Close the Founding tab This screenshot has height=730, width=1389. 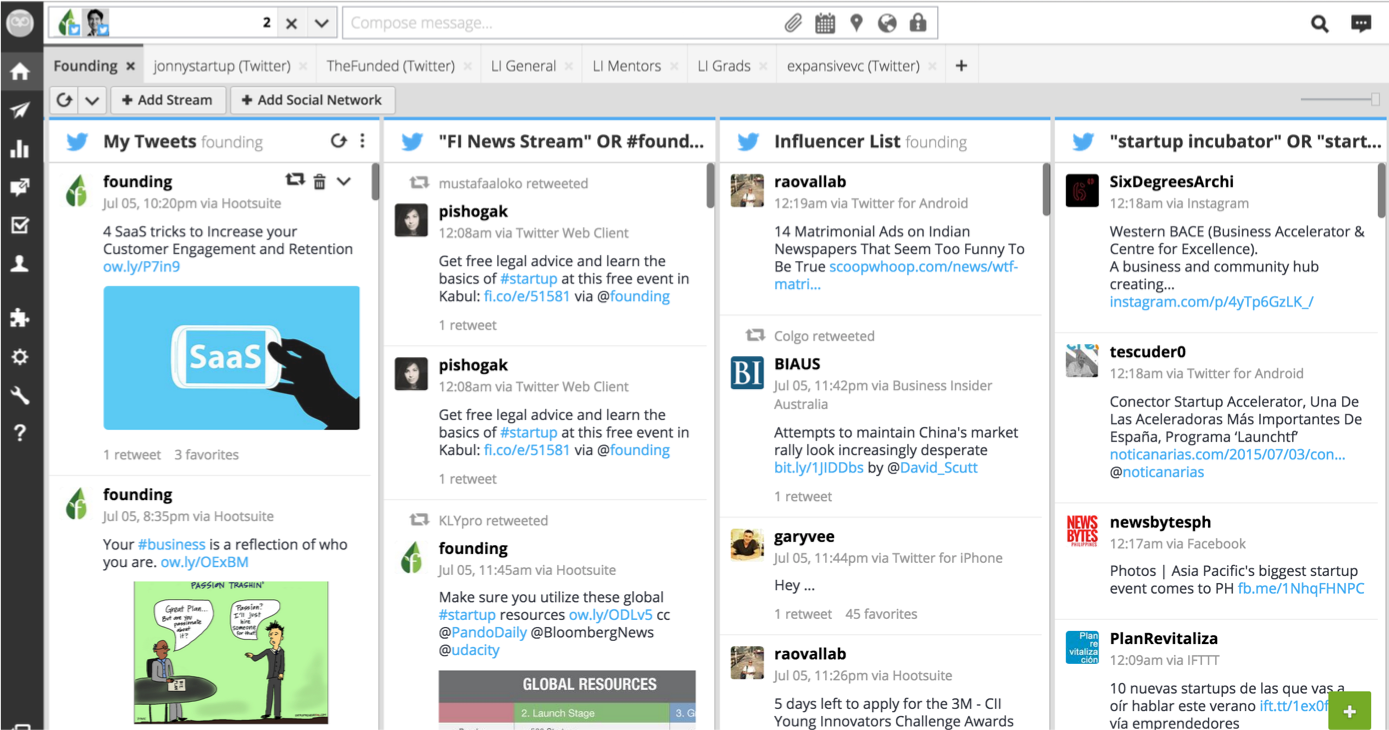click(131, 66)
